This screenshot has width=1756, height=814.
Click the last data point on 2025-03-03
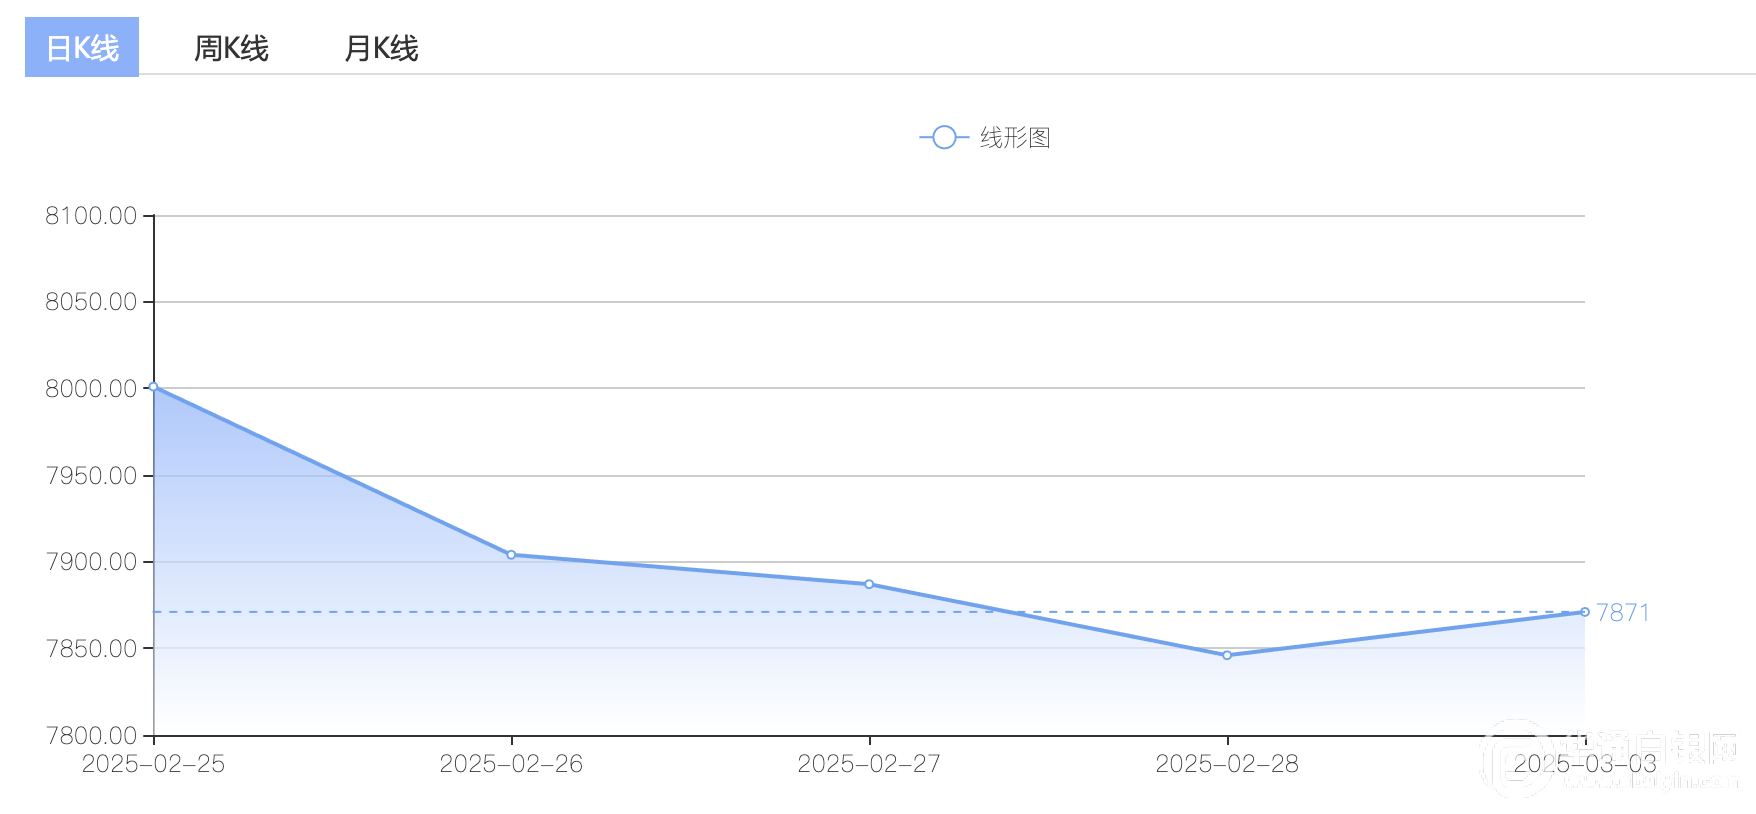pyautogui.click(x=1585, y=612)
